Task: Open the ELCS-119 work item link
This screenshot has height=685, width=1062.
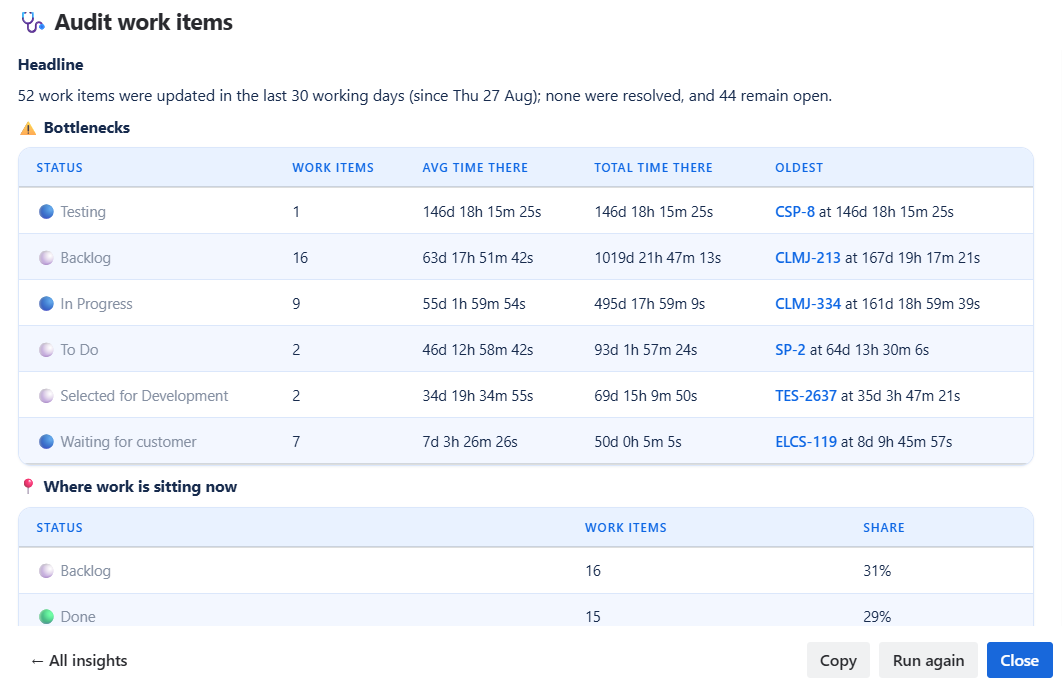Action: pos(805,442)
